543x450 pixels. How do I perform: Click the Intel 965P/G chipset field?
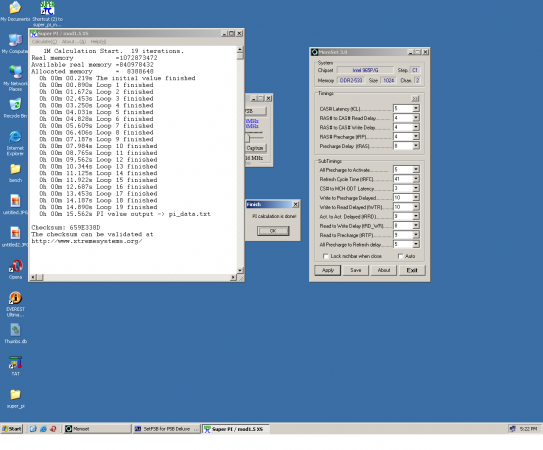[365, 70]
